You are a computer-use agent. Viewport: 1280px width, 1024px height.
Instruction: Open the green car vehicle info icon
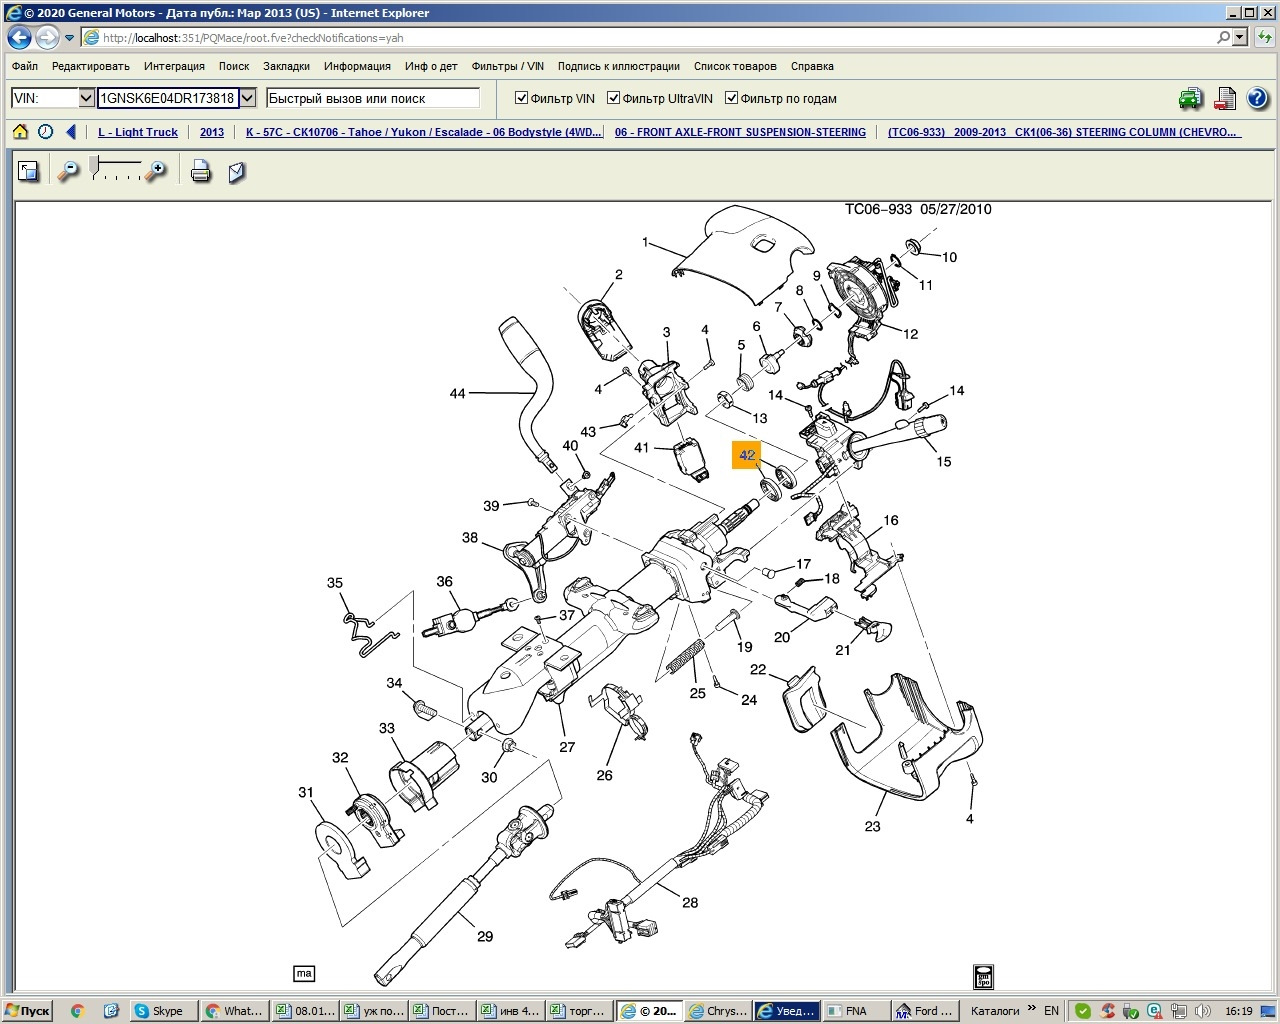click(1190, 98)
